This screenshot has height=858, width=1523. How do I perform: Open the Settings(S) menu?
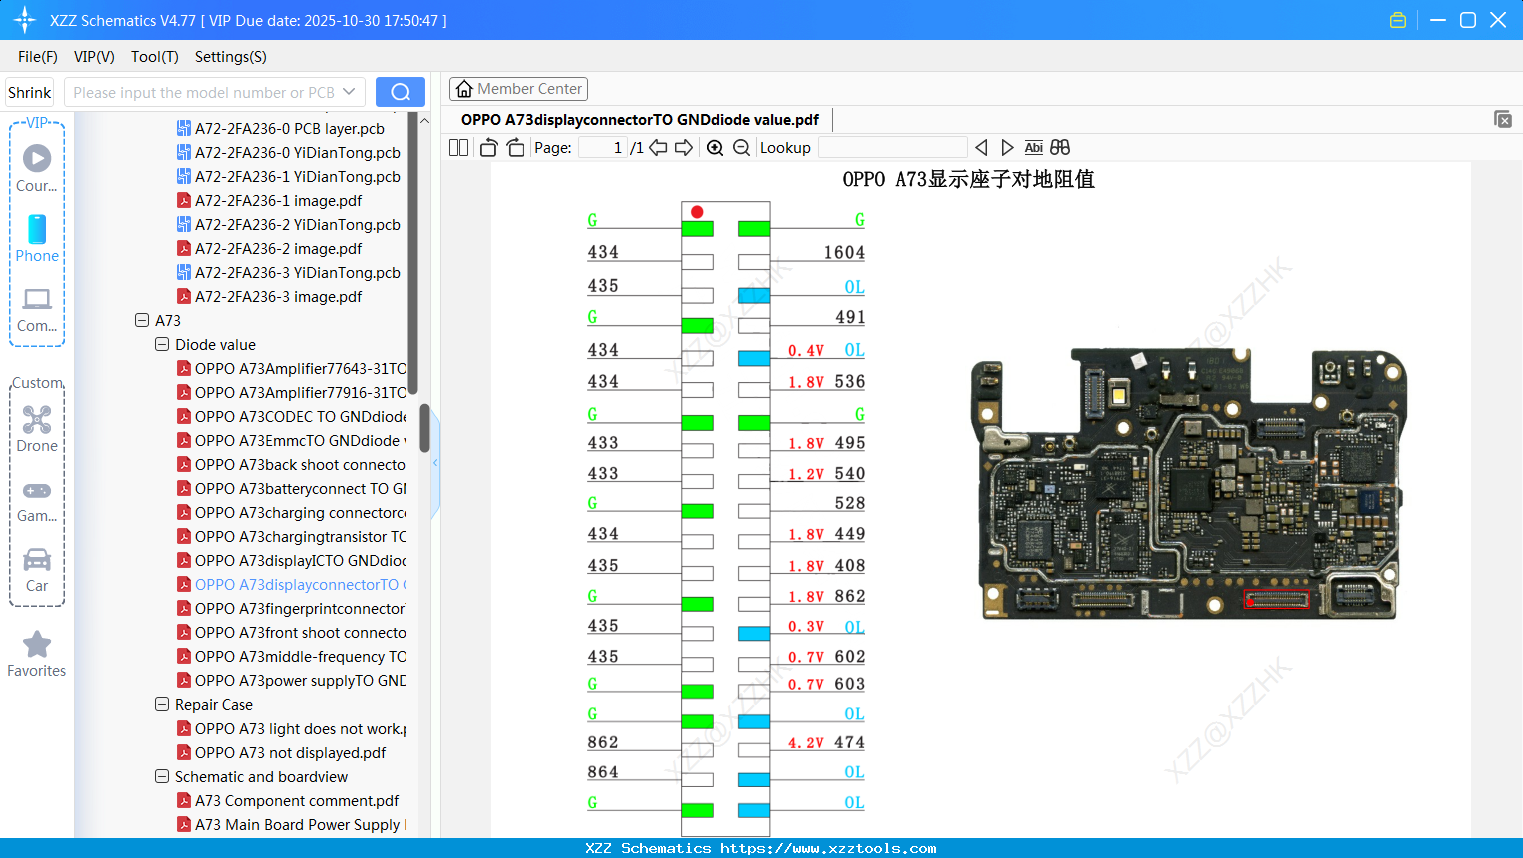click(x=231, y=57)
